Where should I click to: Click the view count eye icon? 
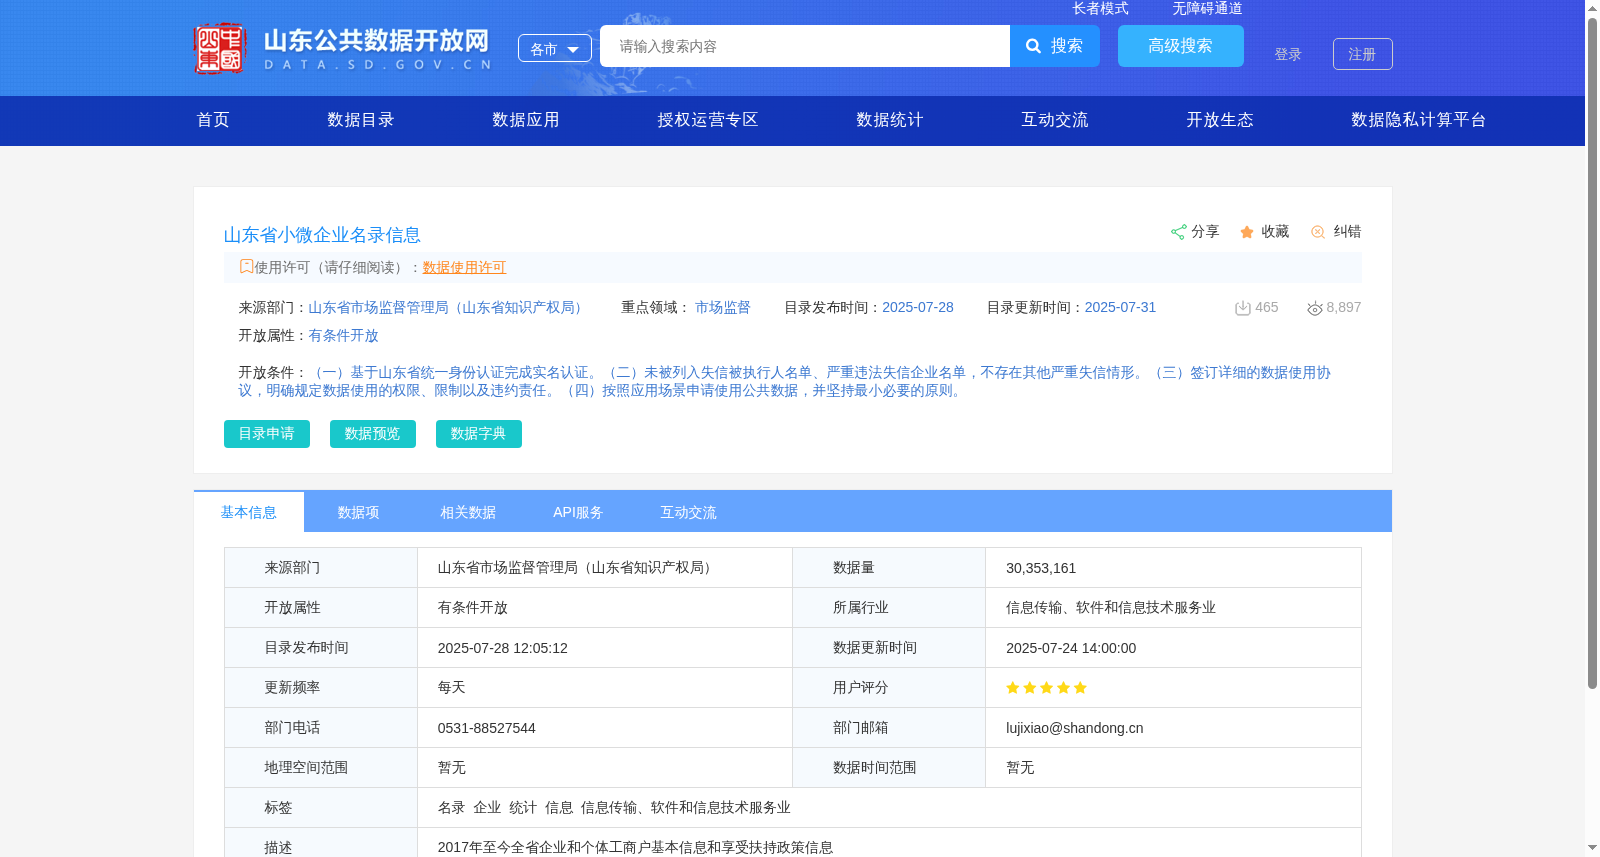tap(1315, 308)
